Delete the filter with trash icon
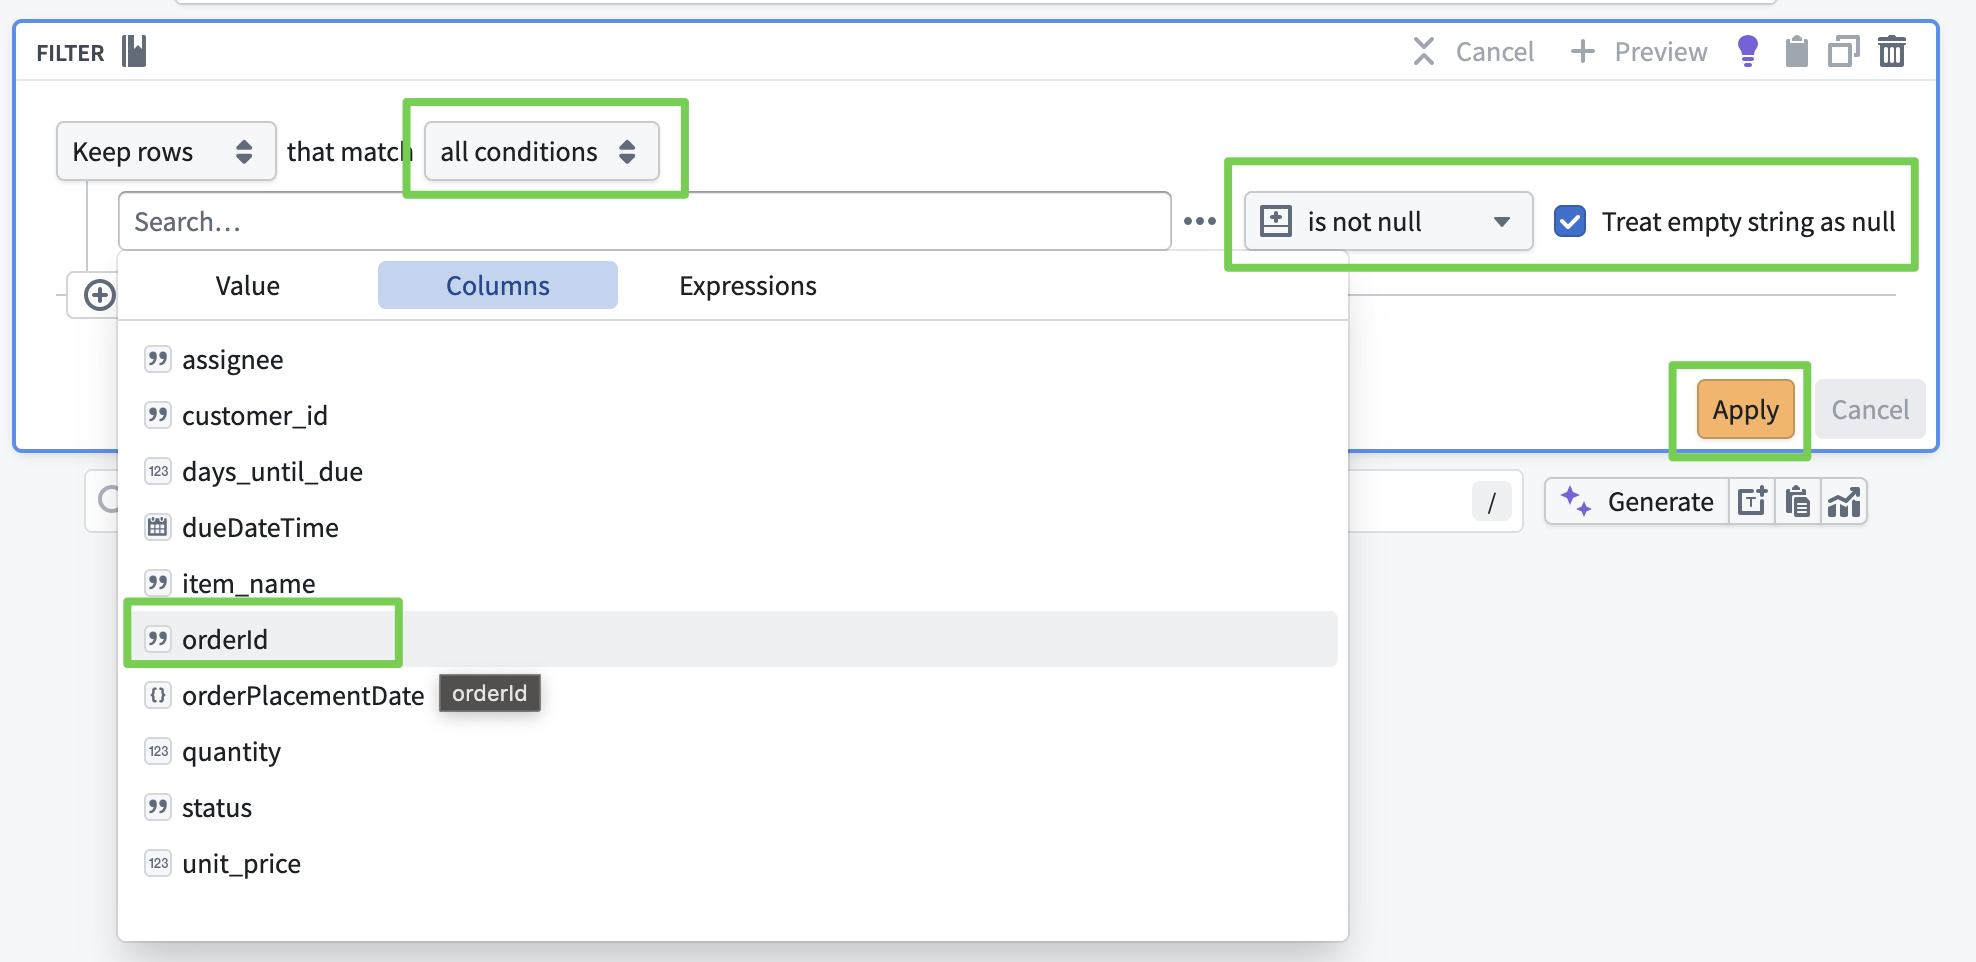This screenshot has width=1976, height=962. [1892, 51]
